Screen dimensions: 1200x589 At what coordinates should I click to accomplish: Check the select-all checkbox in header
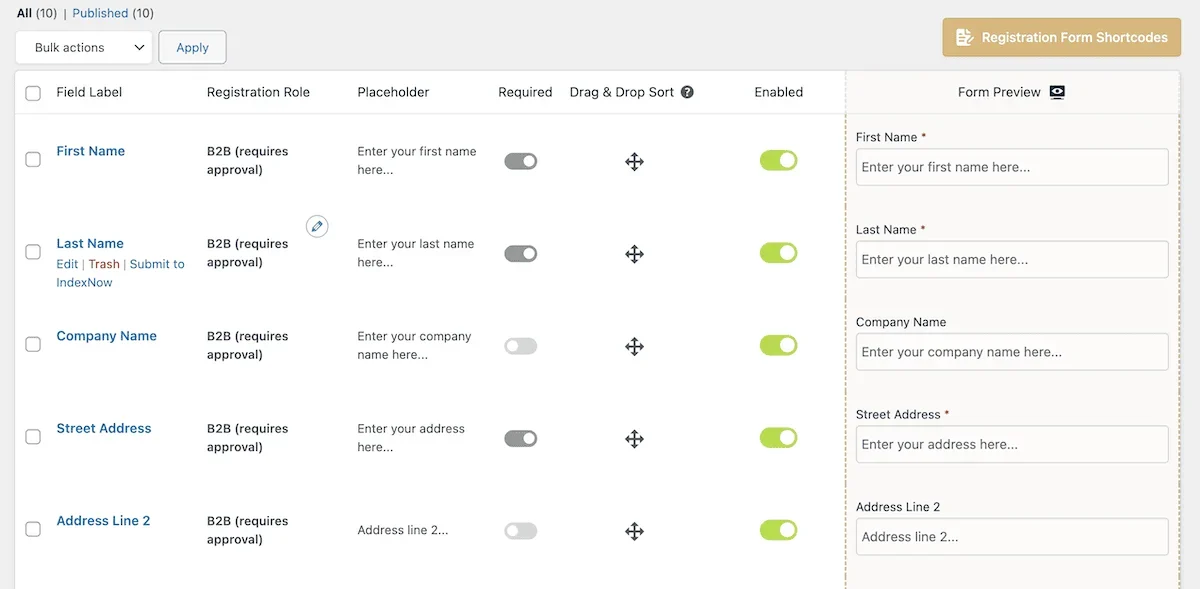pyautogui.click(x=32, y=91)
